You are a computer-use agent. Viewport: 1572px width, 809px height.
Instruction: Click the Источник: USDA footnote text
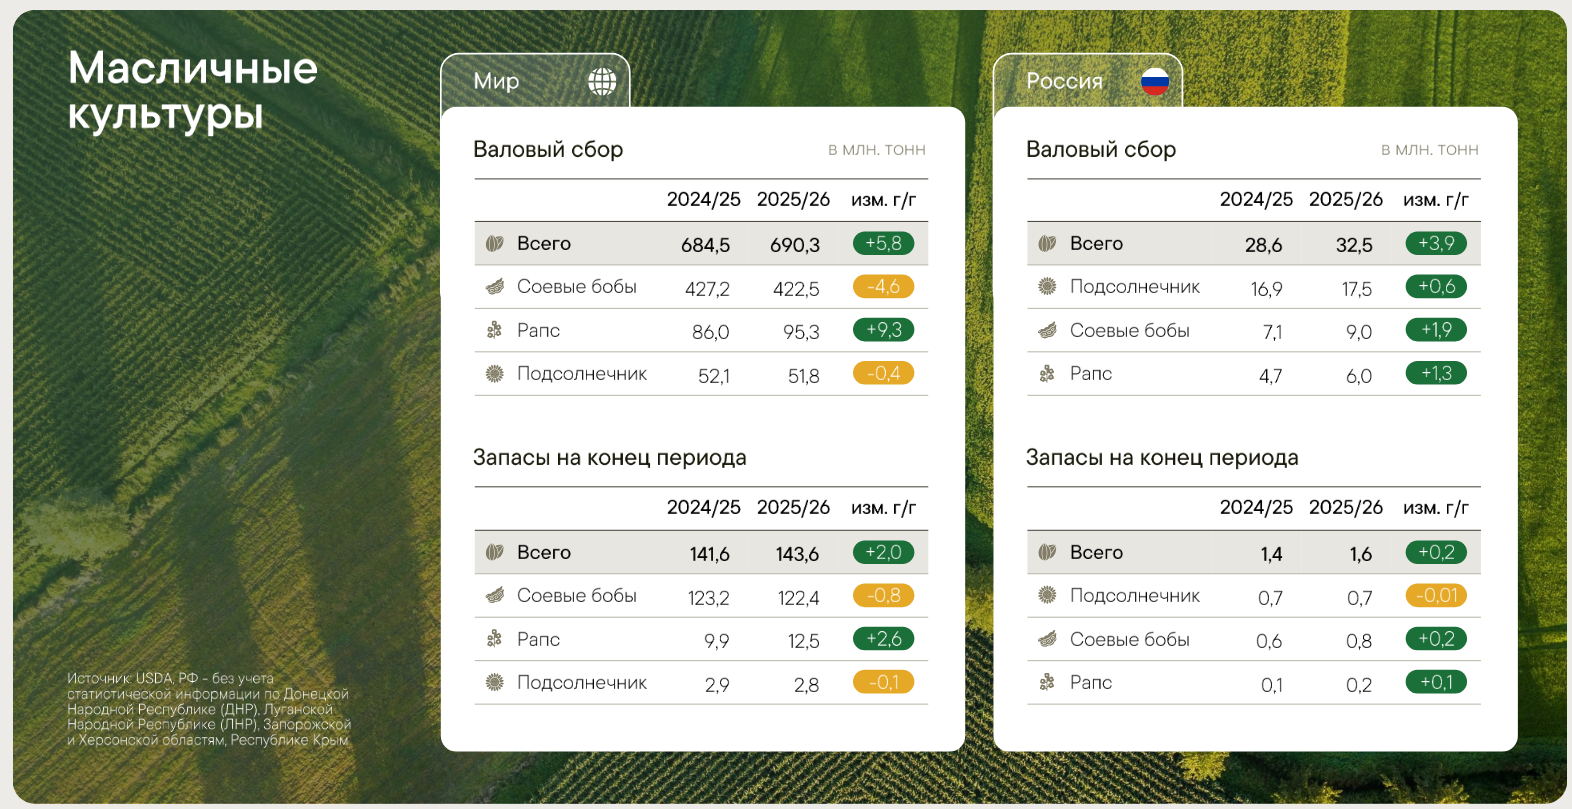(208, 709)
